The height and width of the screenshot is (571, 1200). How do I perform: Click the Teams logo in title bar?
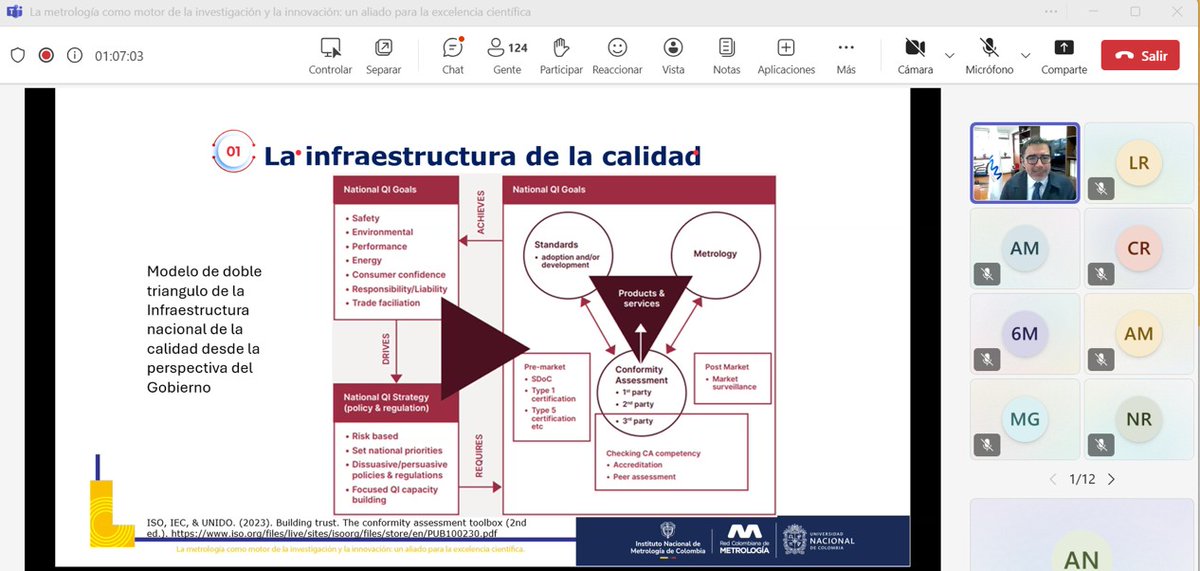pos(15,12)
